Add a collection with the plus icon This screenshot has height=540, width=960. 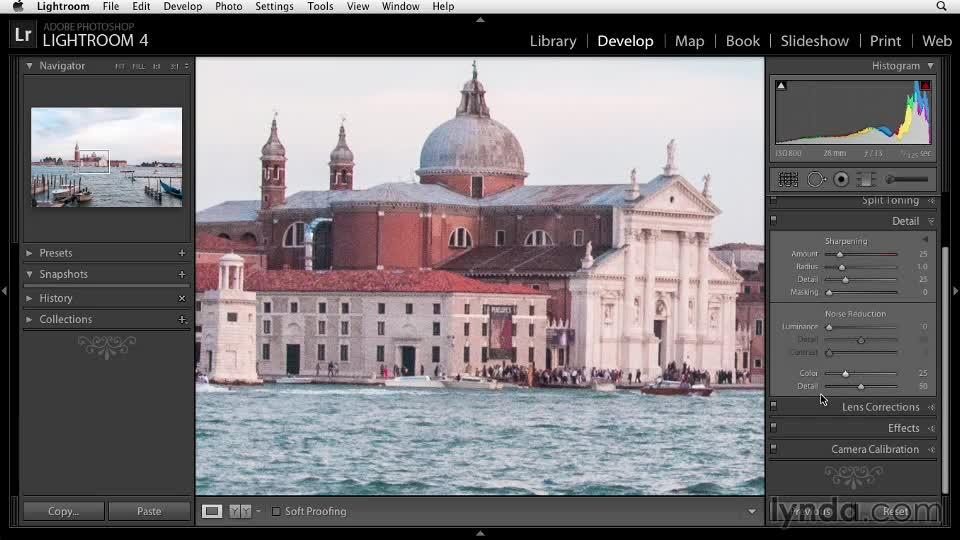(182, 319)
